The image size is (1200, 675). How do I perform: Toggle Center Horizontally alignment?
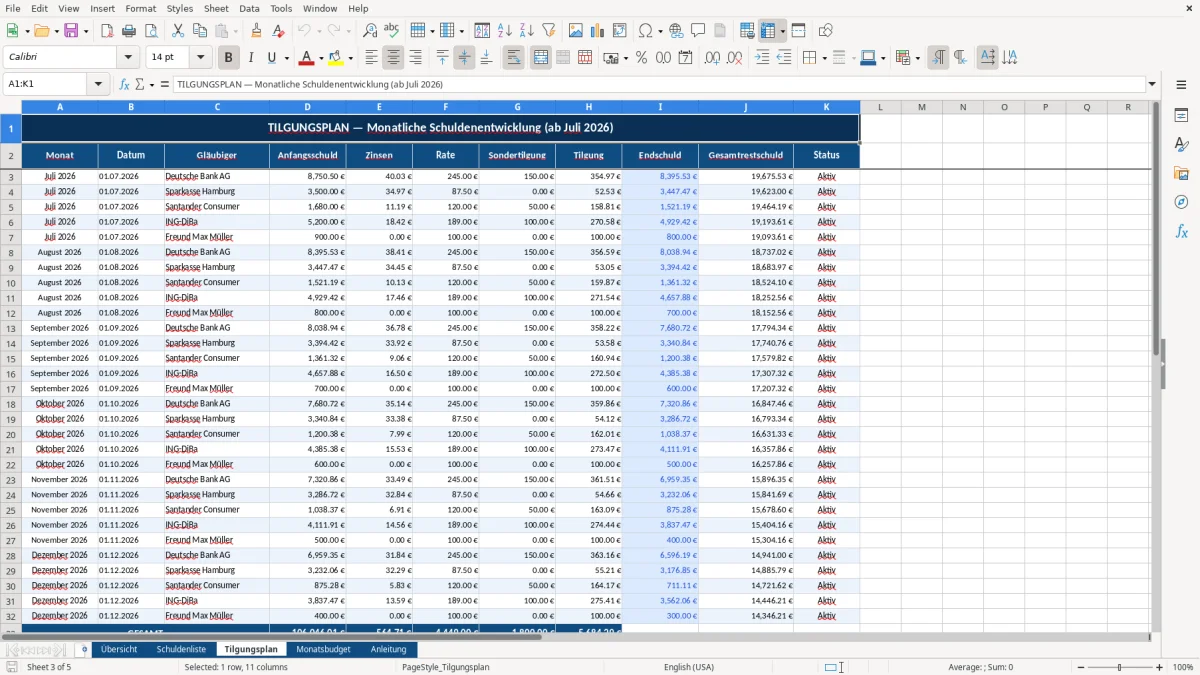point(393,58)
